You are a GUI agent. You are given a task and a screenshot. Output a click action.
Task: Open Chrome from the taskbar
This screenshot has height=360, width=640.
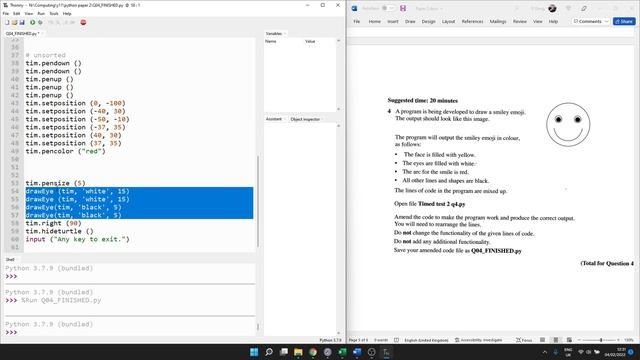point(313,352)
